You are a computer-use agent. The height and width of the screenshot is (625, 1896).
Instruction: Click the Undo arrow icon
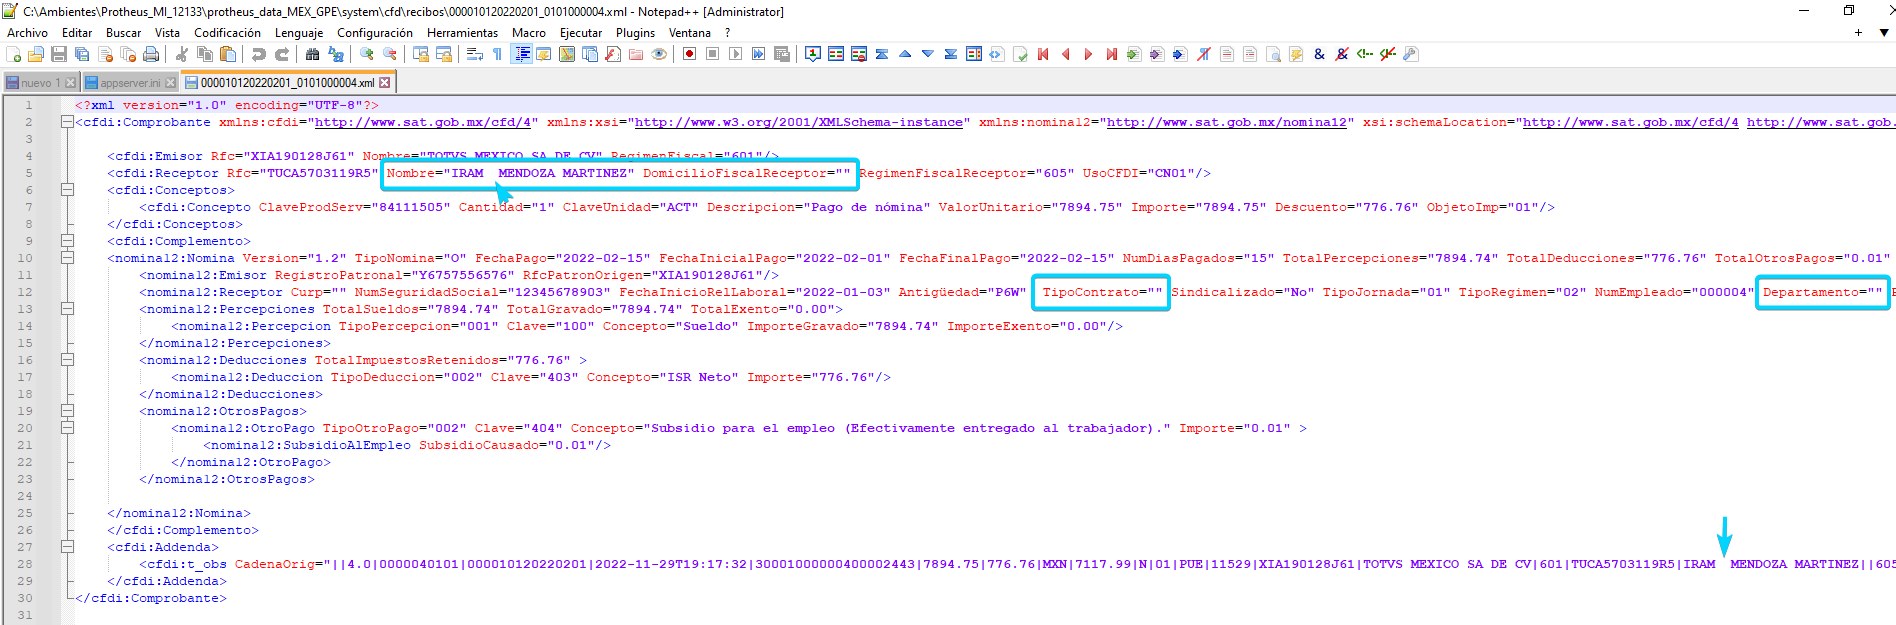coord(259,54)
